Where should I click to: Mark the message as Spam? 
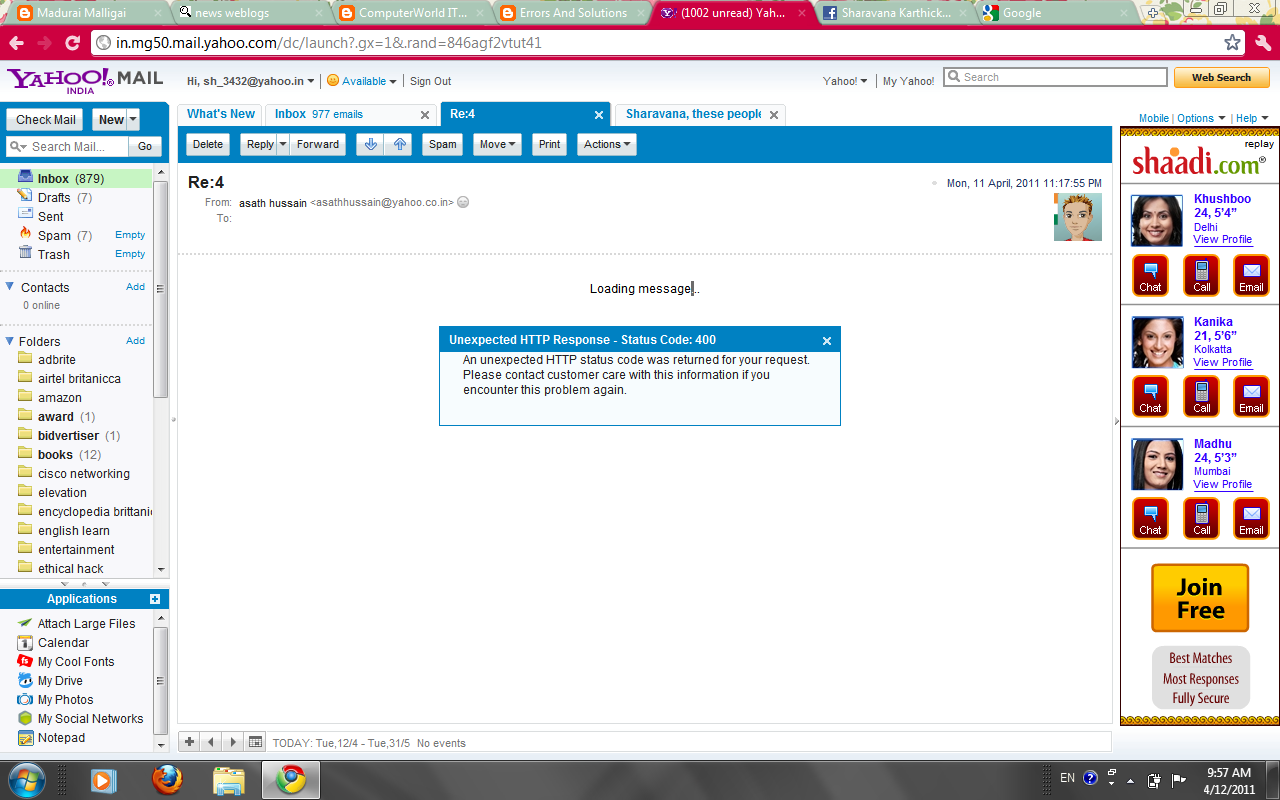click(x=443, y=144)
